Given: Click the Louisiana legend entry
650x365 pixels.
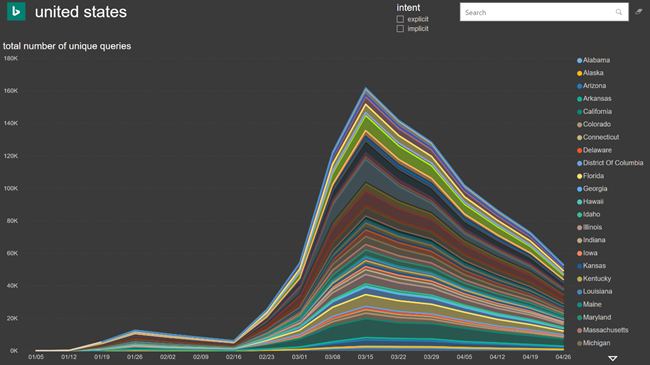Looking at the screenshot, I should point(594,292).
